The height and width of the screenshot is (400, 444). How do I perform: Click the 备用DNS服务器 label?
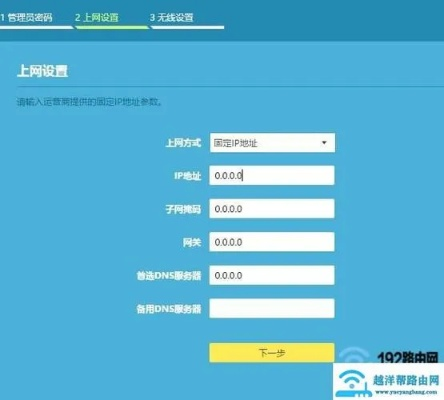coord(169,309)
